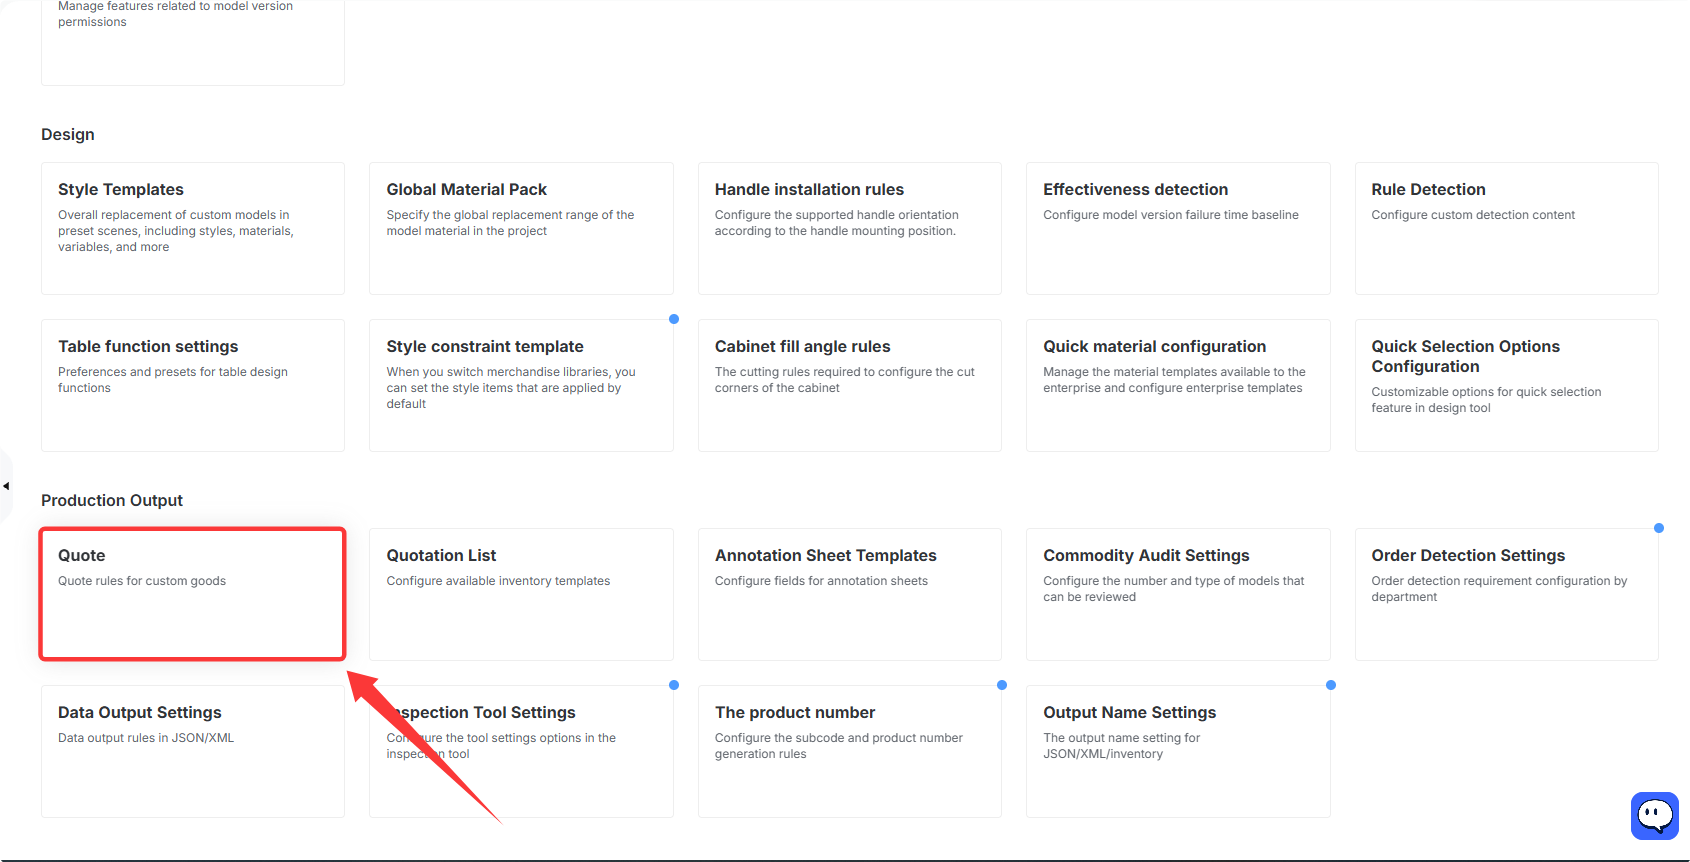
Task: Open Effectiveness detection settings
Action: coord(1178,228)
